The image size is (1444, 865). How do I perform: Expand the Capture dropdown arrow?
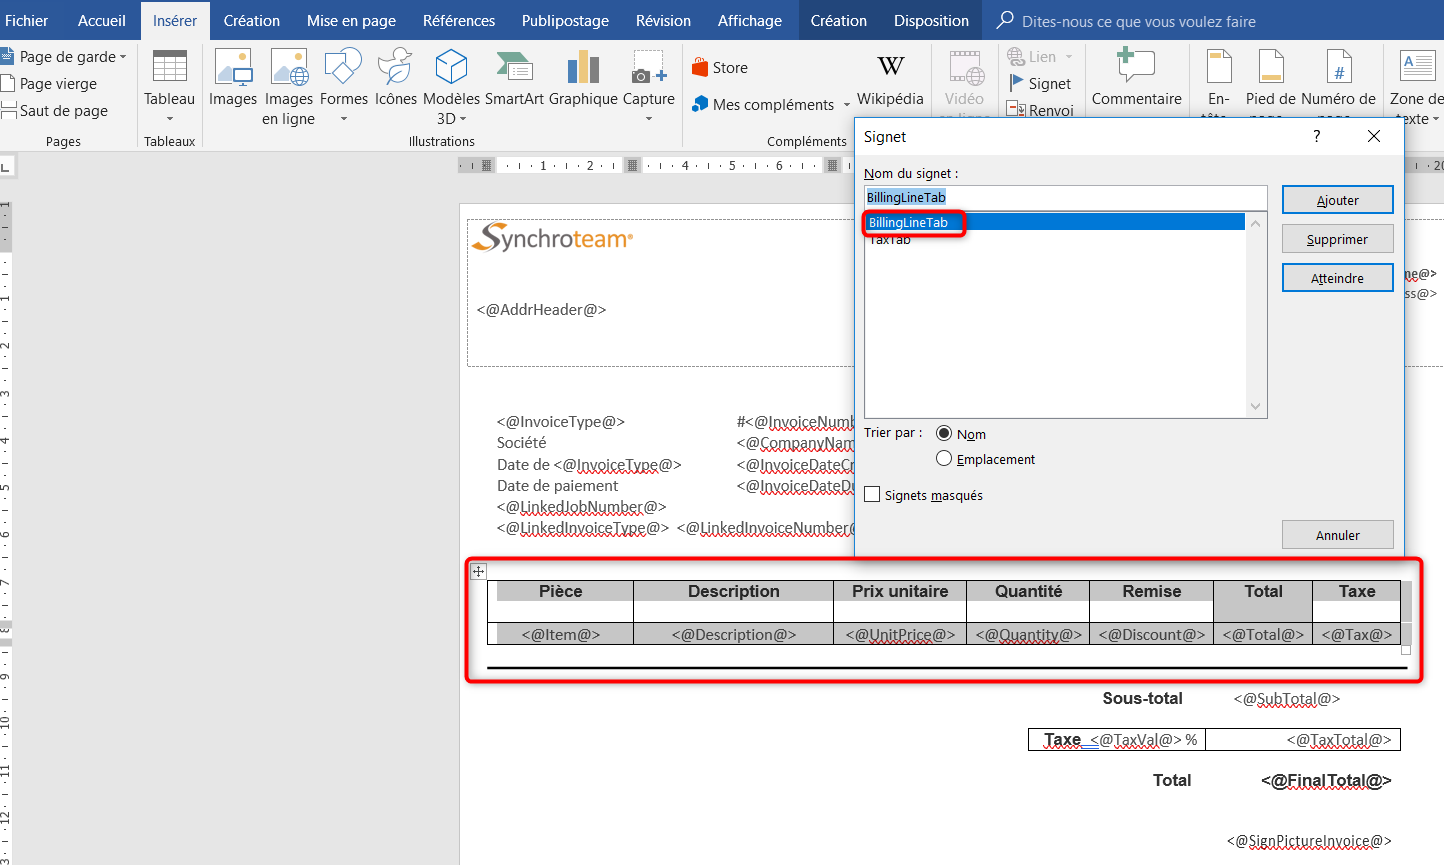pos(649,119)
